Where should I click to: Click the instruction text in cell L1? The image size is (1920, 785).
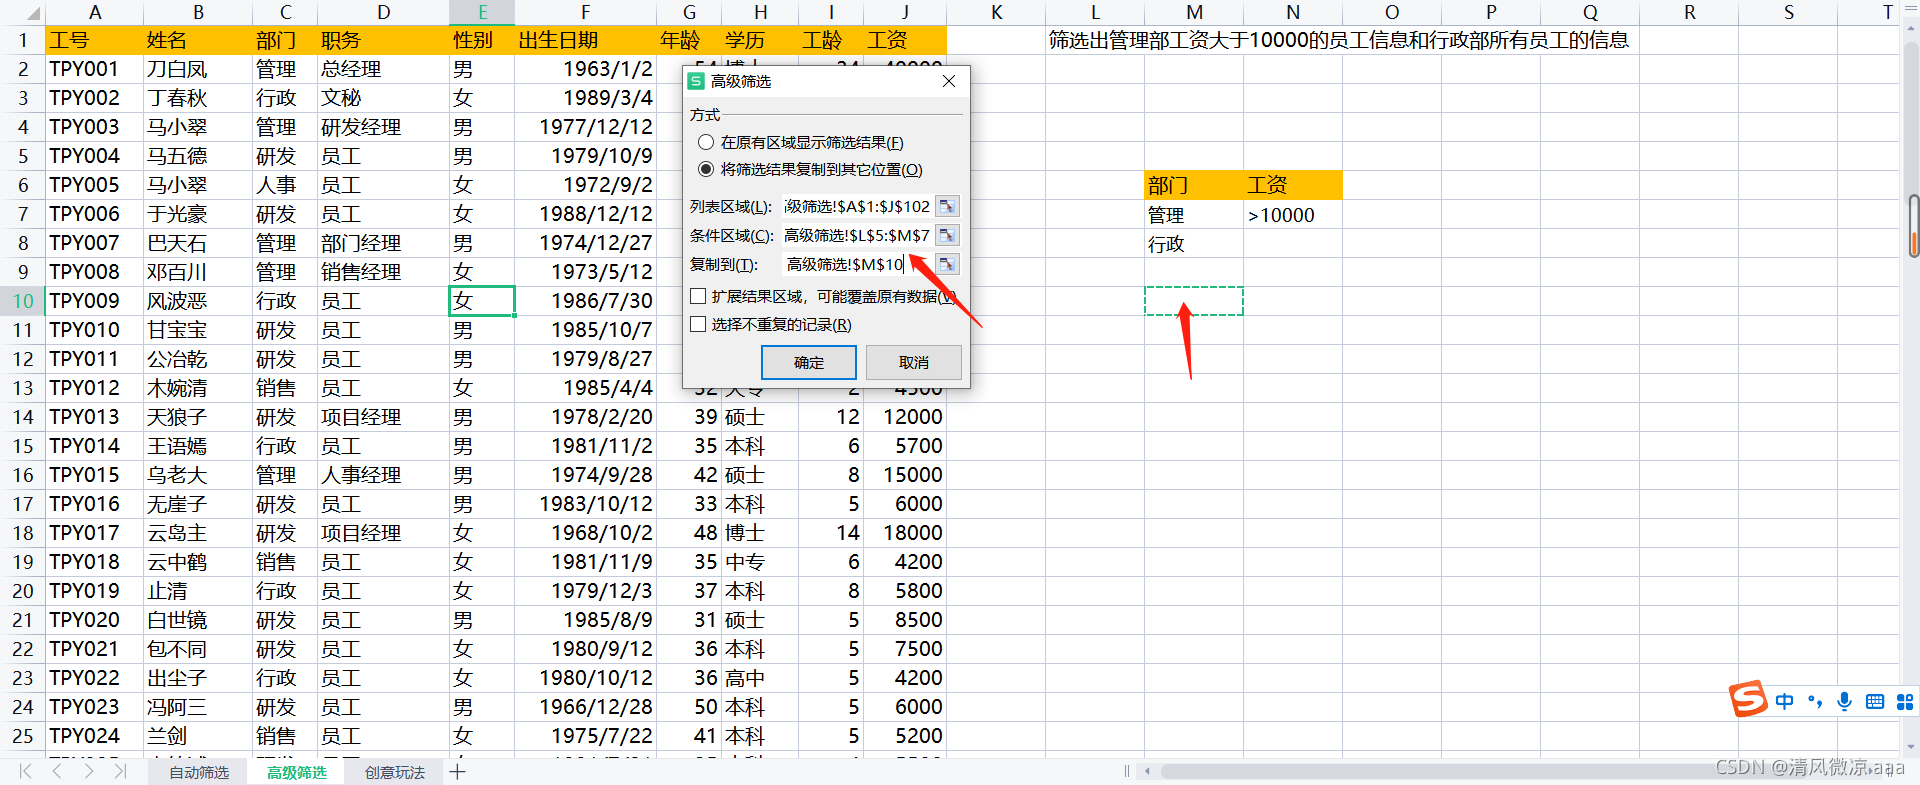1339,41
